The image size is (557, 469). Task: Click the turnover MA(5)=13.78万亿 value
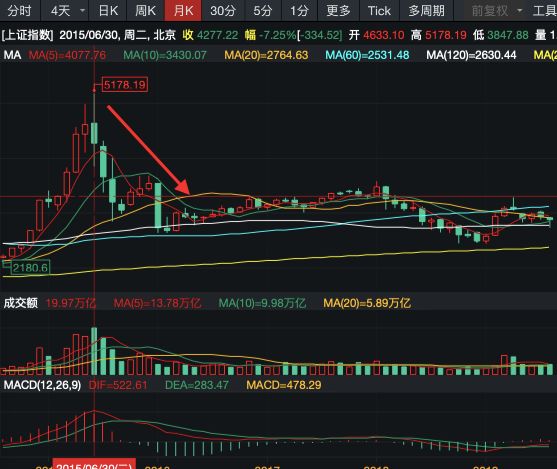point(157,303)
